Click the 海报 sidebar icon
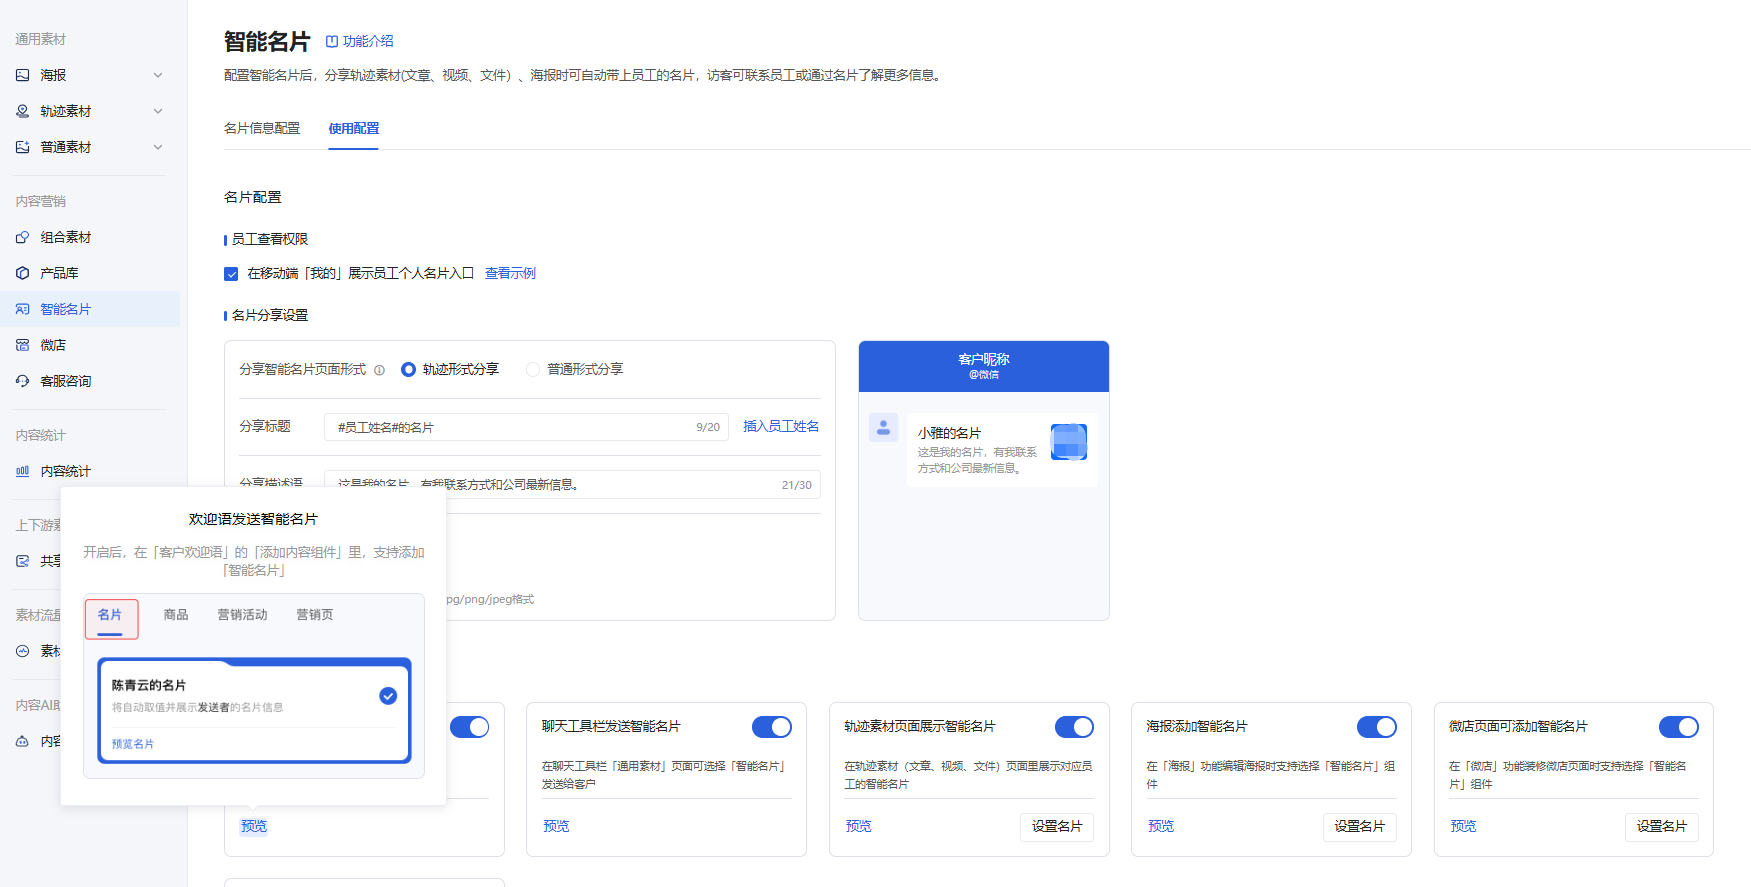The image size is (1751, 887). [x=23, y=75]
